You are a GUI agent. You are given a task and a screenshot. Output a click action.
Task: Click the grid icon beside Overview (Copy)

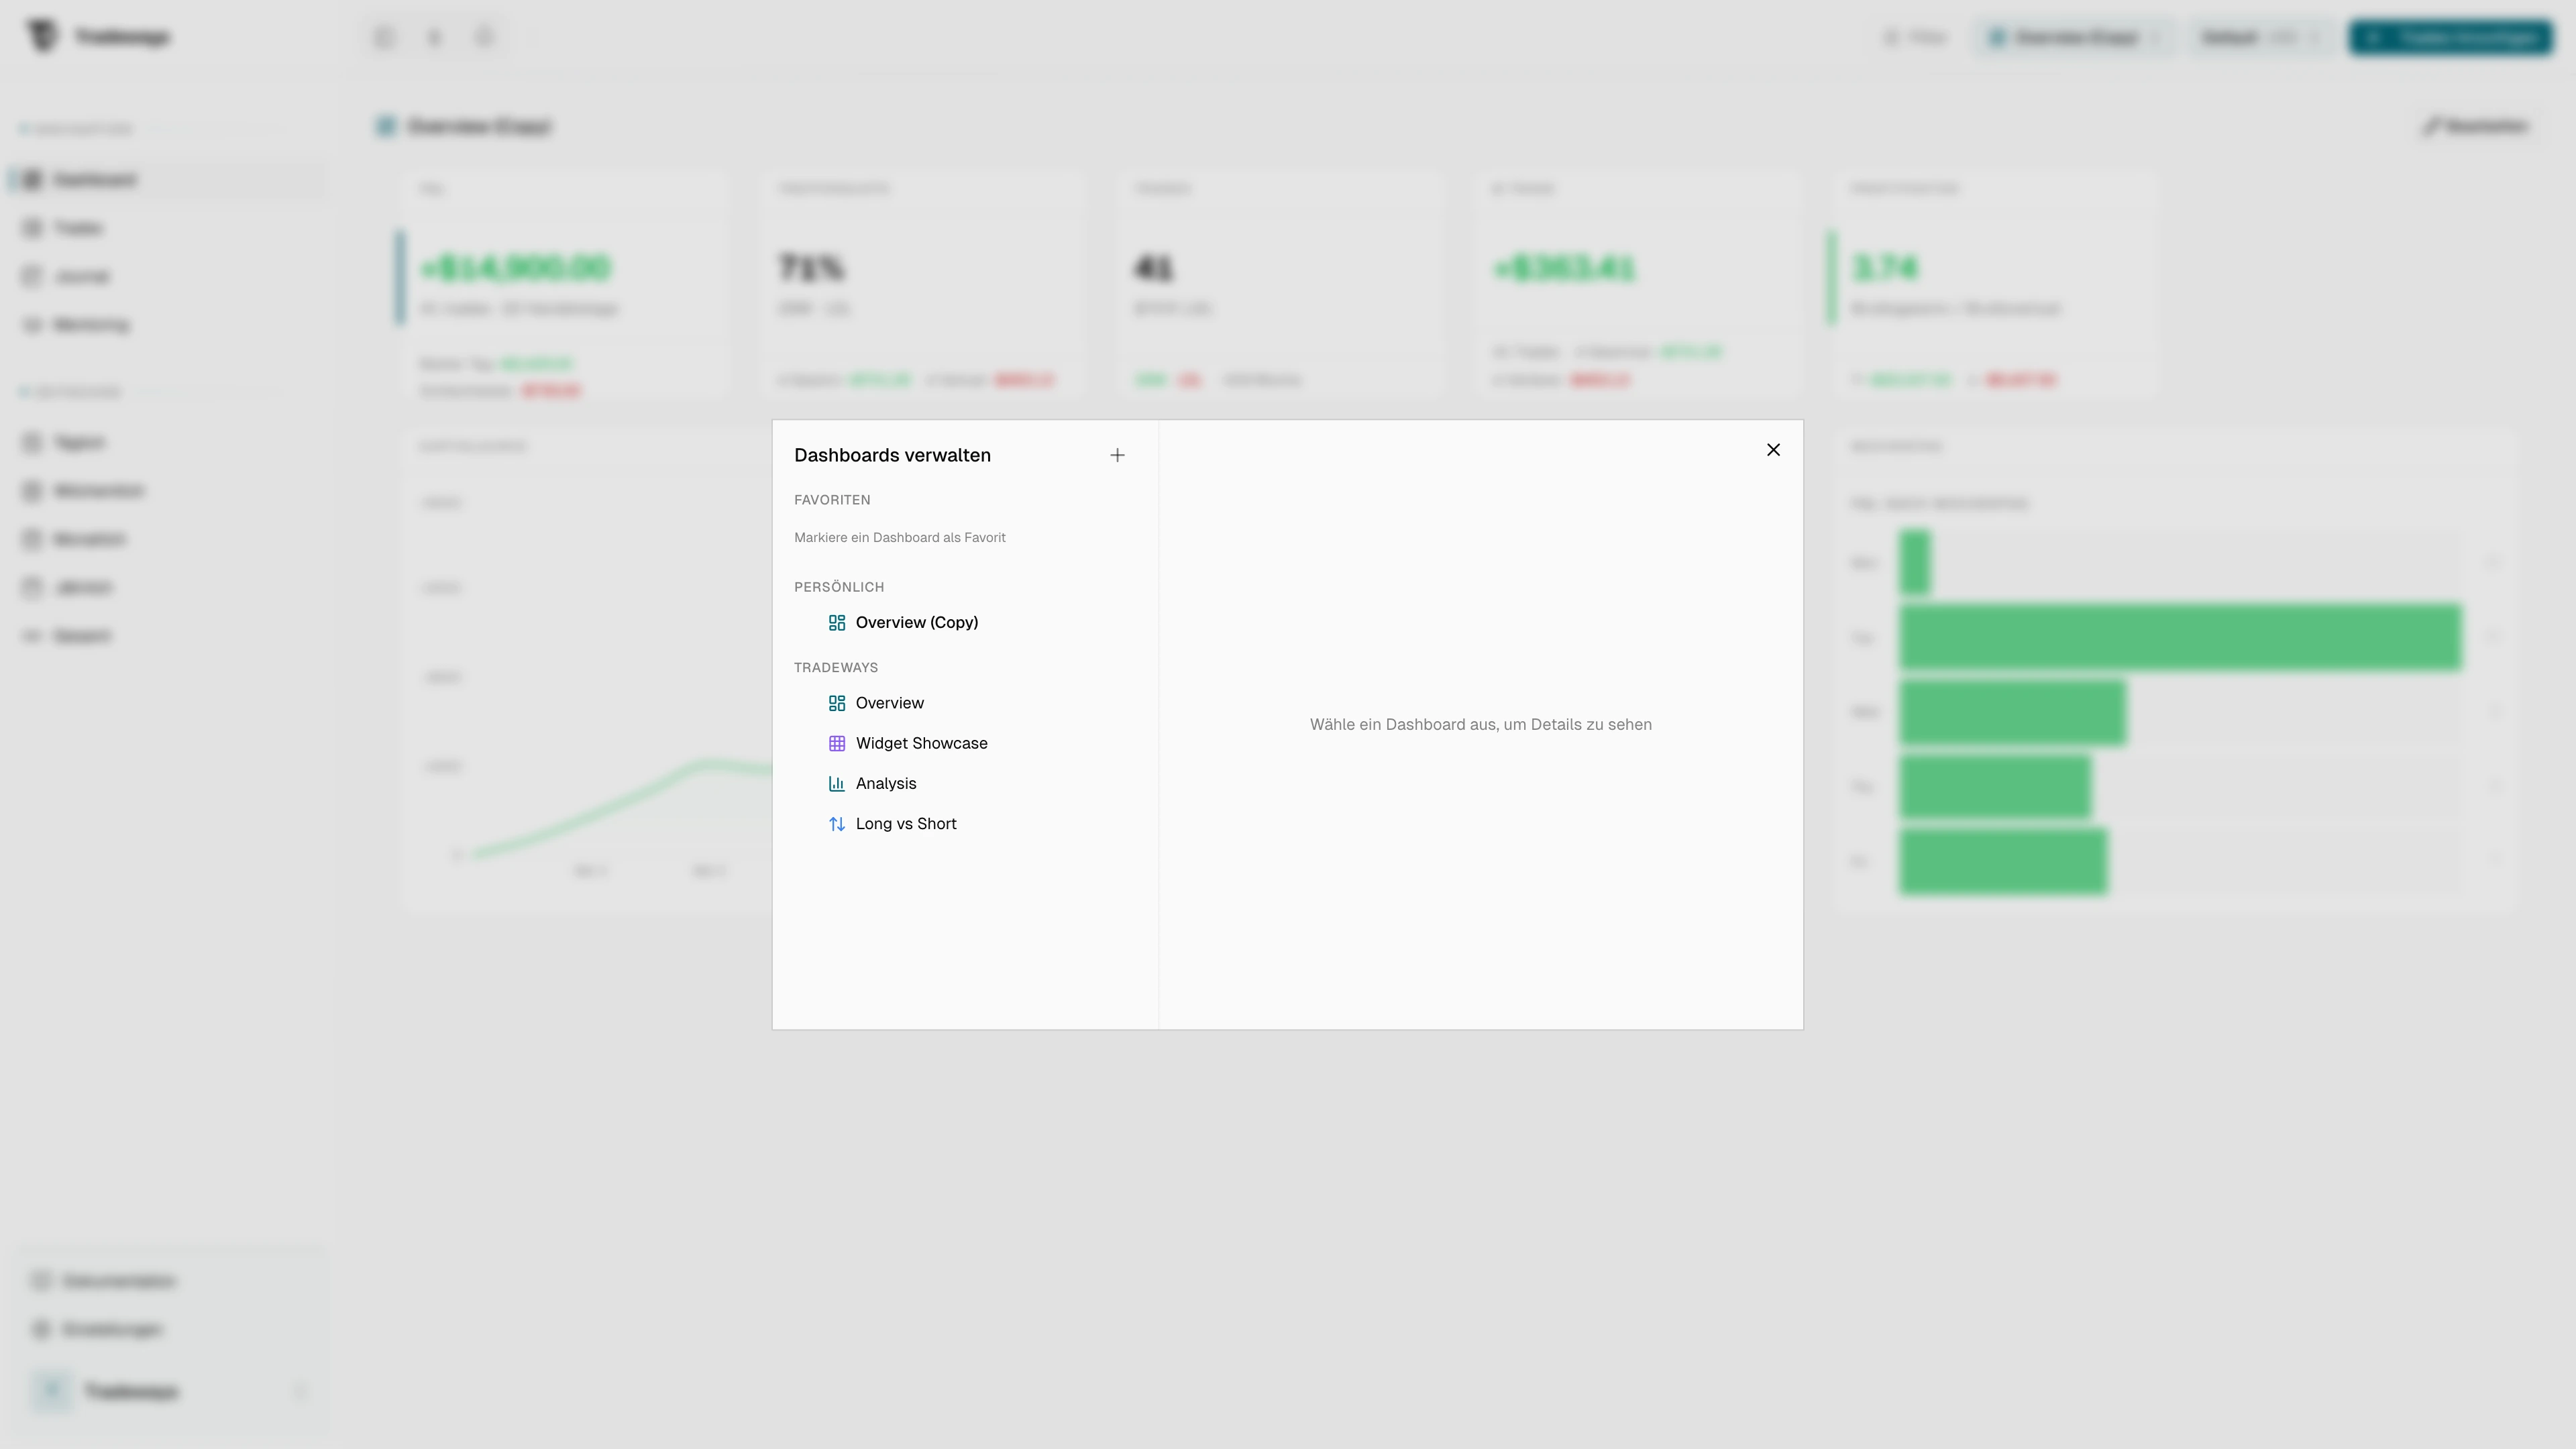click(838, 622)
